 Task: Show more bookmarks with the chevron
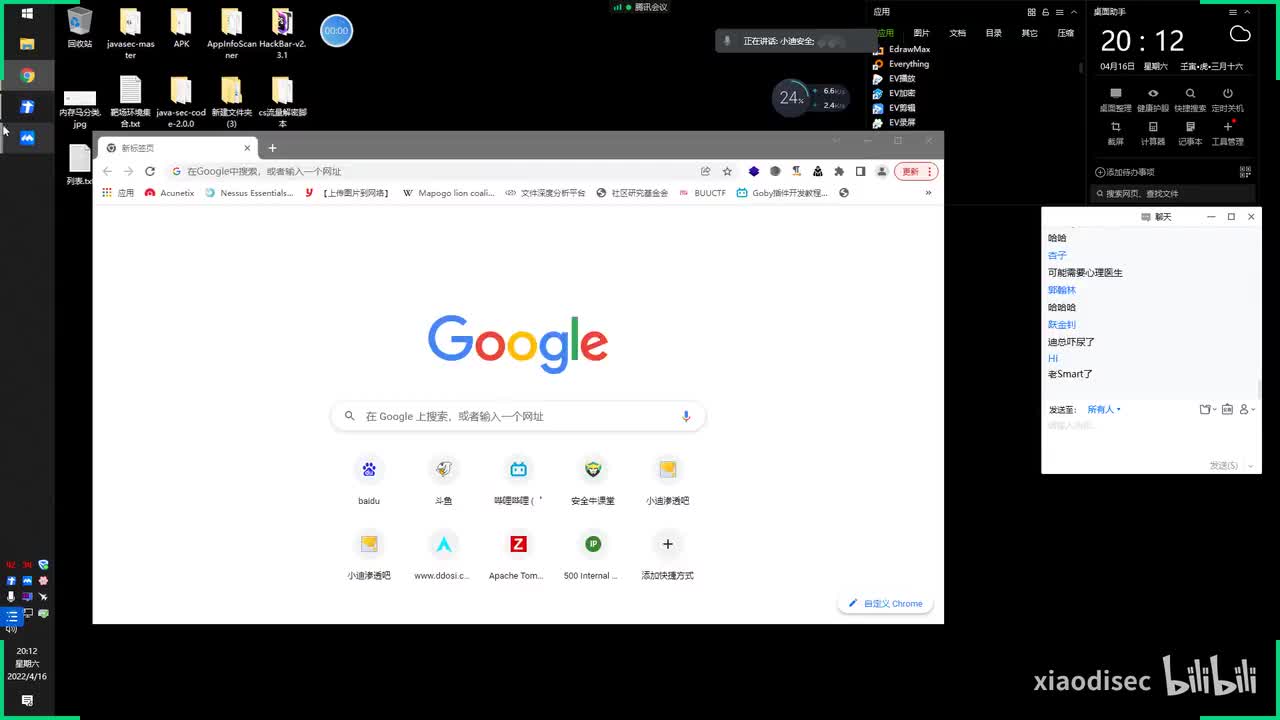tap(928, 193)
